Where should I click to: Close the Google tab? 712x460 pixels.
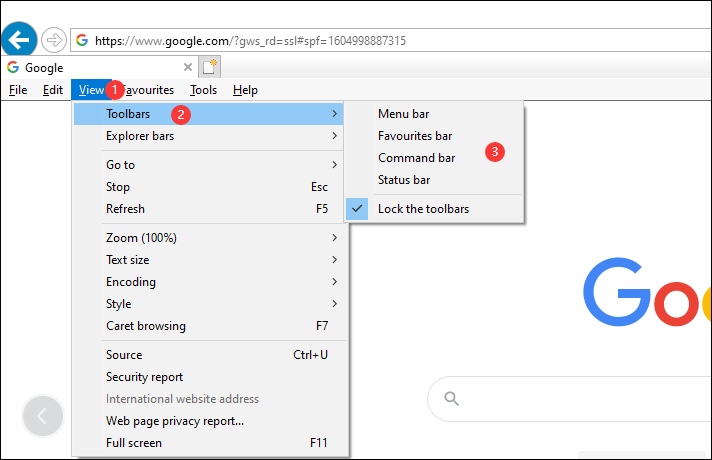pos(188,67)
